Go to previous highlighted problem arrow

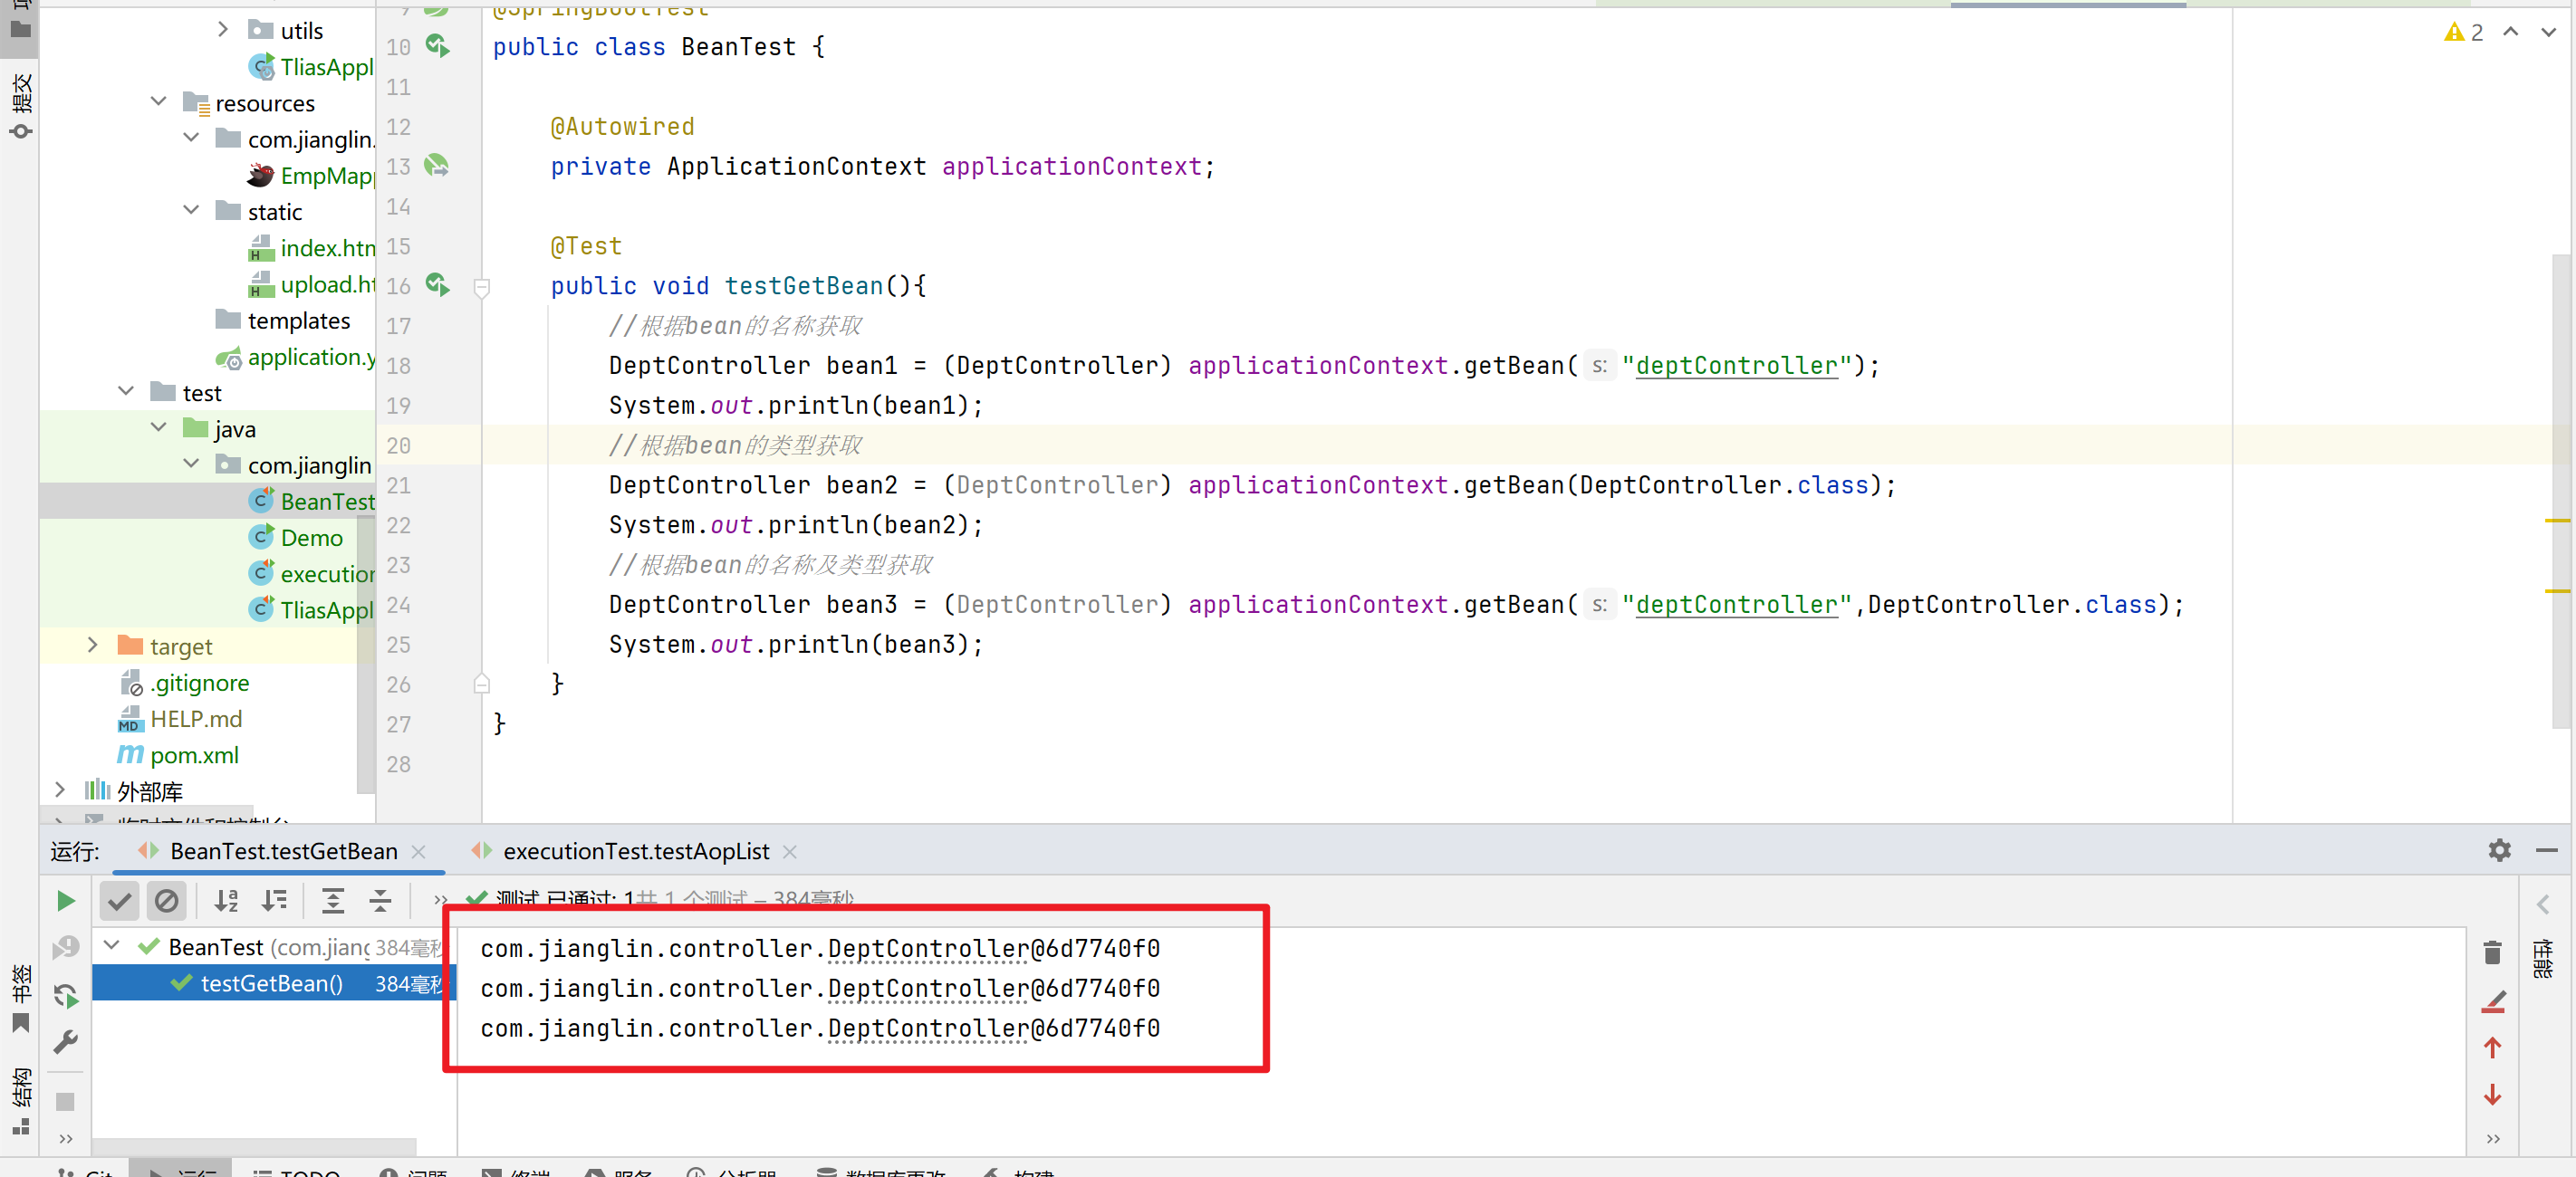pos(2510,32)
